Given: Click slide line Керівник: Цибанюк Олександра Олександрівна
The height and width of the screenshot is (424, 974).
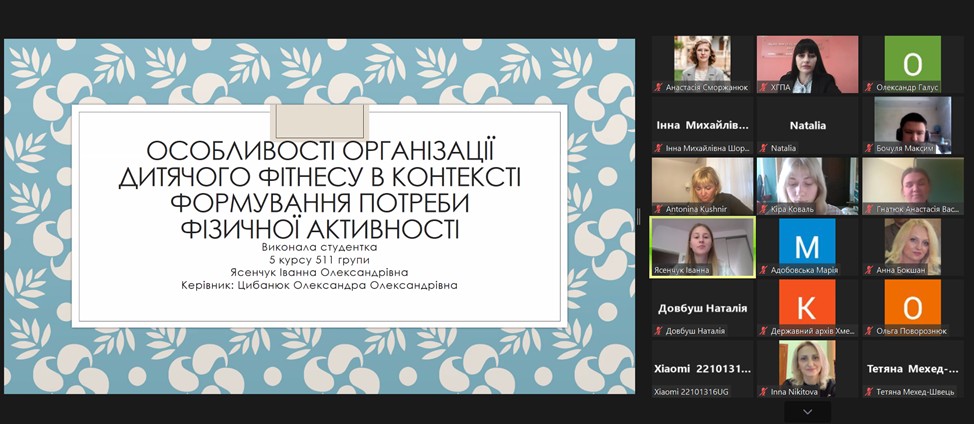Looking at the screenshot, I should tap(319, 286).
